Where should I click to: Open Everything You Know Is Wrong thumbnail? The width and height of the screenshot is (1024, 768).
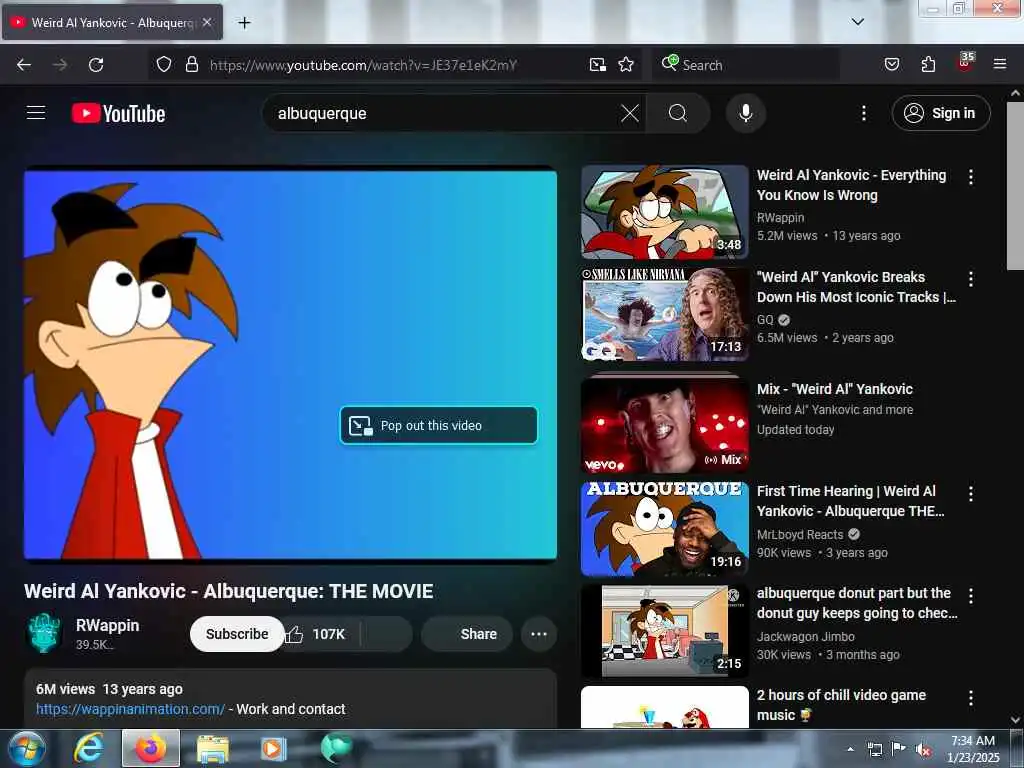pos(664,212)
